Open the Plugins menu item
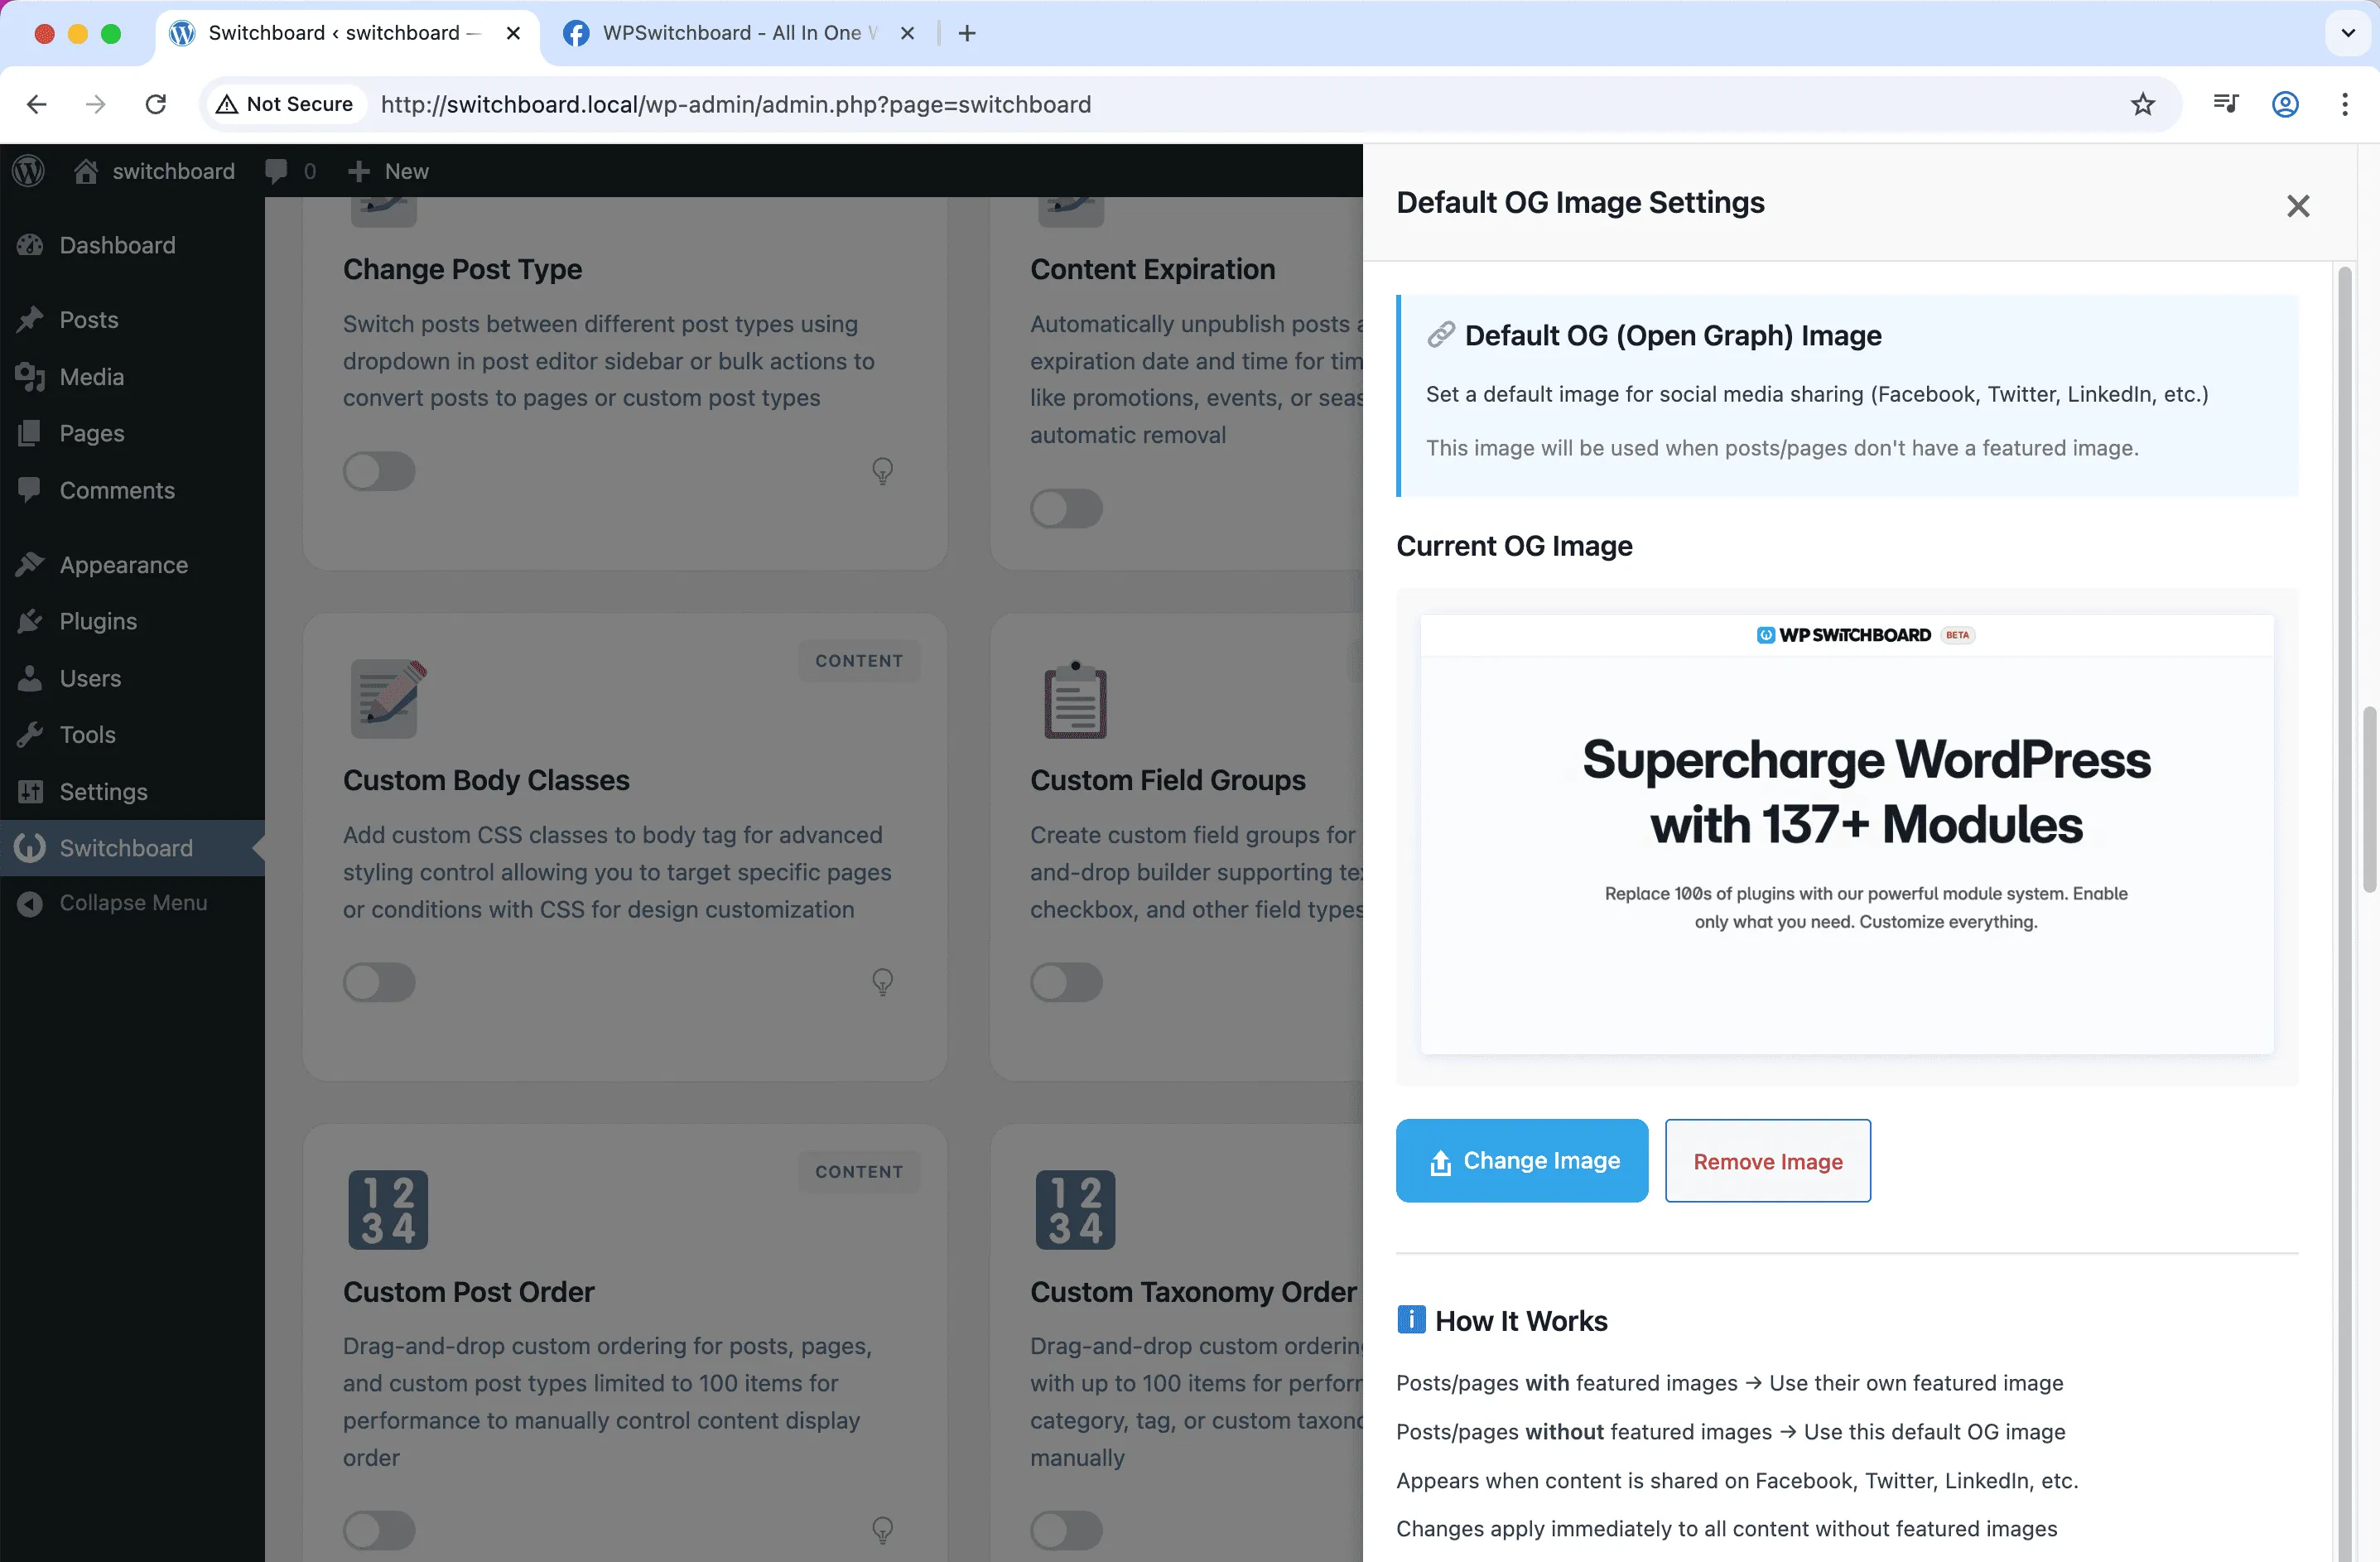This screenshot has width=2380, height=1562. [98, 621]
